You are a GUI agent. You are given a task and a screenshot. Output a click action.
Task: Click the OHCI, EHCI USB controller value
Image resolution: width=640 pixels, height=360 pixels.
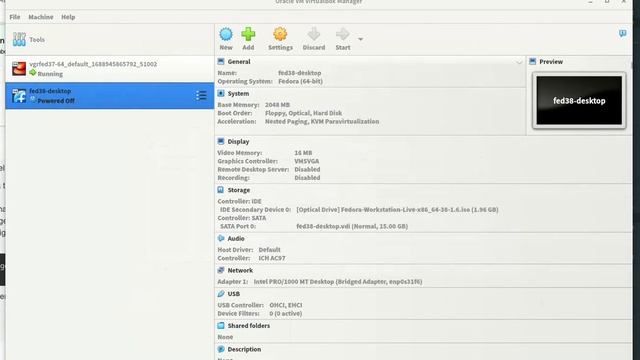(286, 305)
